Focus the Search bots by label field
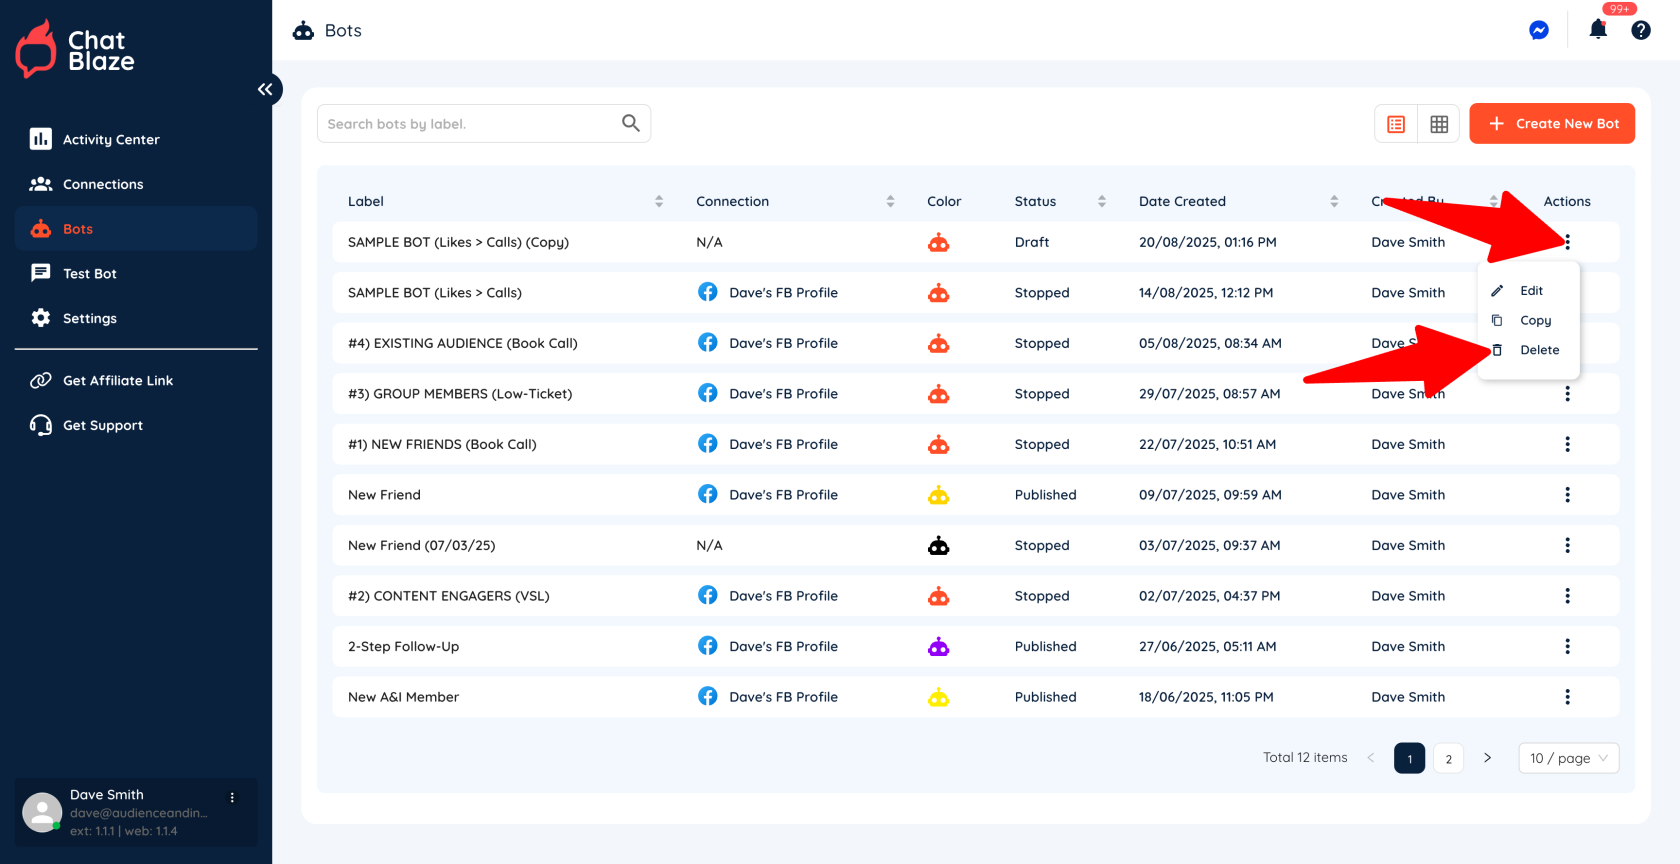Image resolution: width=1680 pixels, height=864 pixels. [x=470, y=124]
